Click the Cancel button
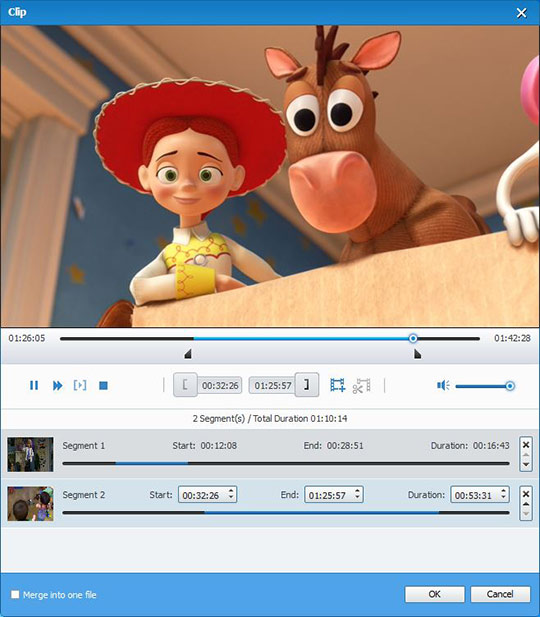The image size is (540, 617). point(500,594)
